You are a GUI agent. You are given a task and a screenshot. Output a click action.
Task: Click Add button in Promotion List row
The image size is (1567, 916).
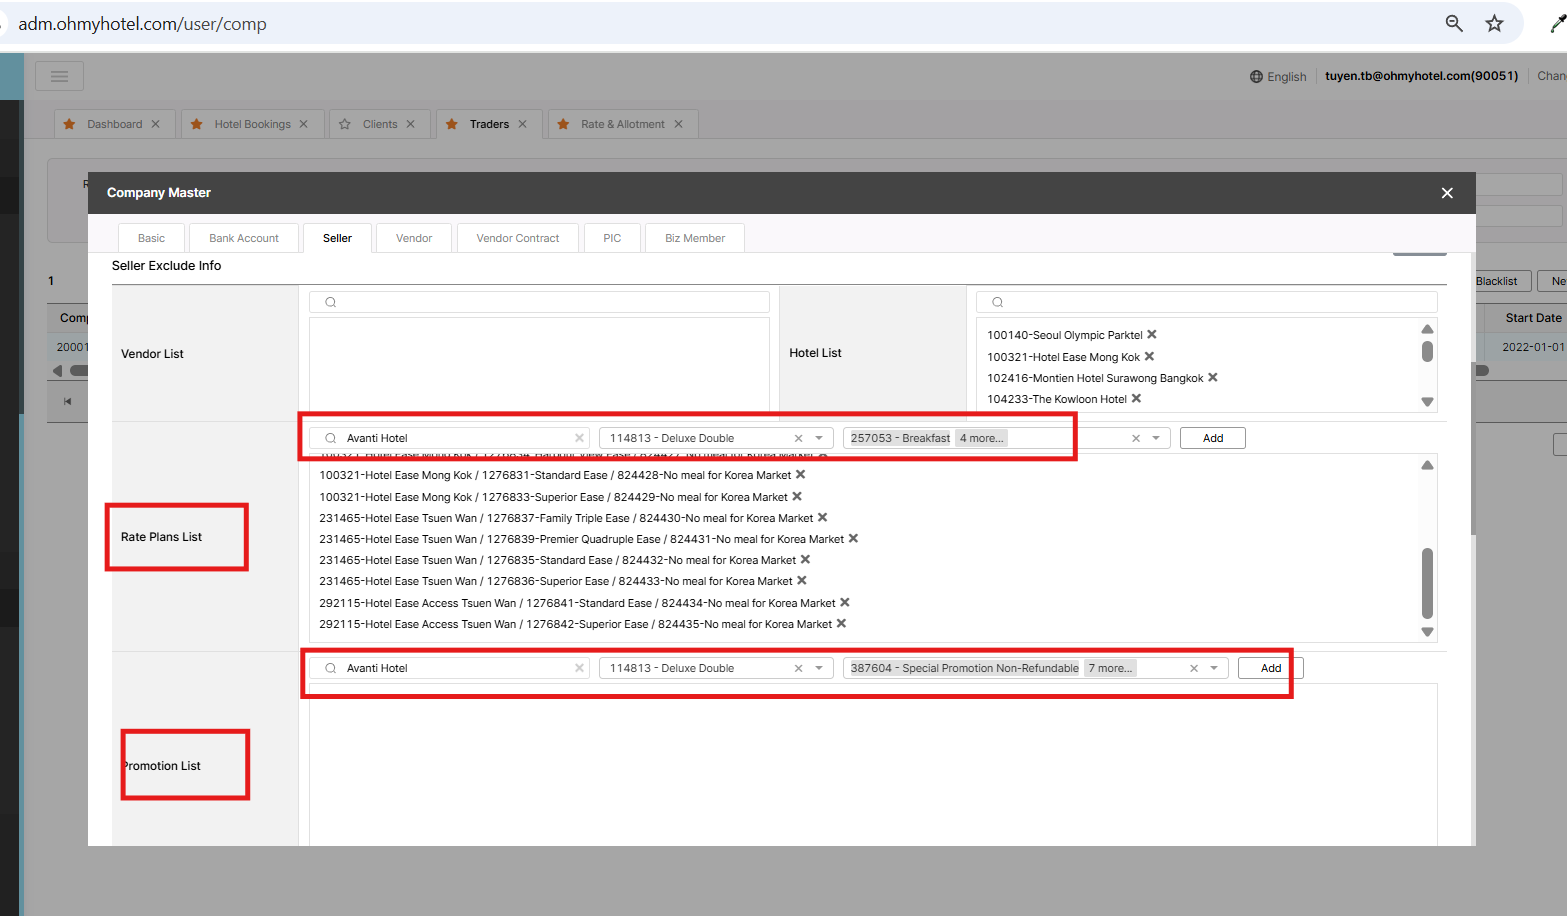click(x=1270, y=668)
